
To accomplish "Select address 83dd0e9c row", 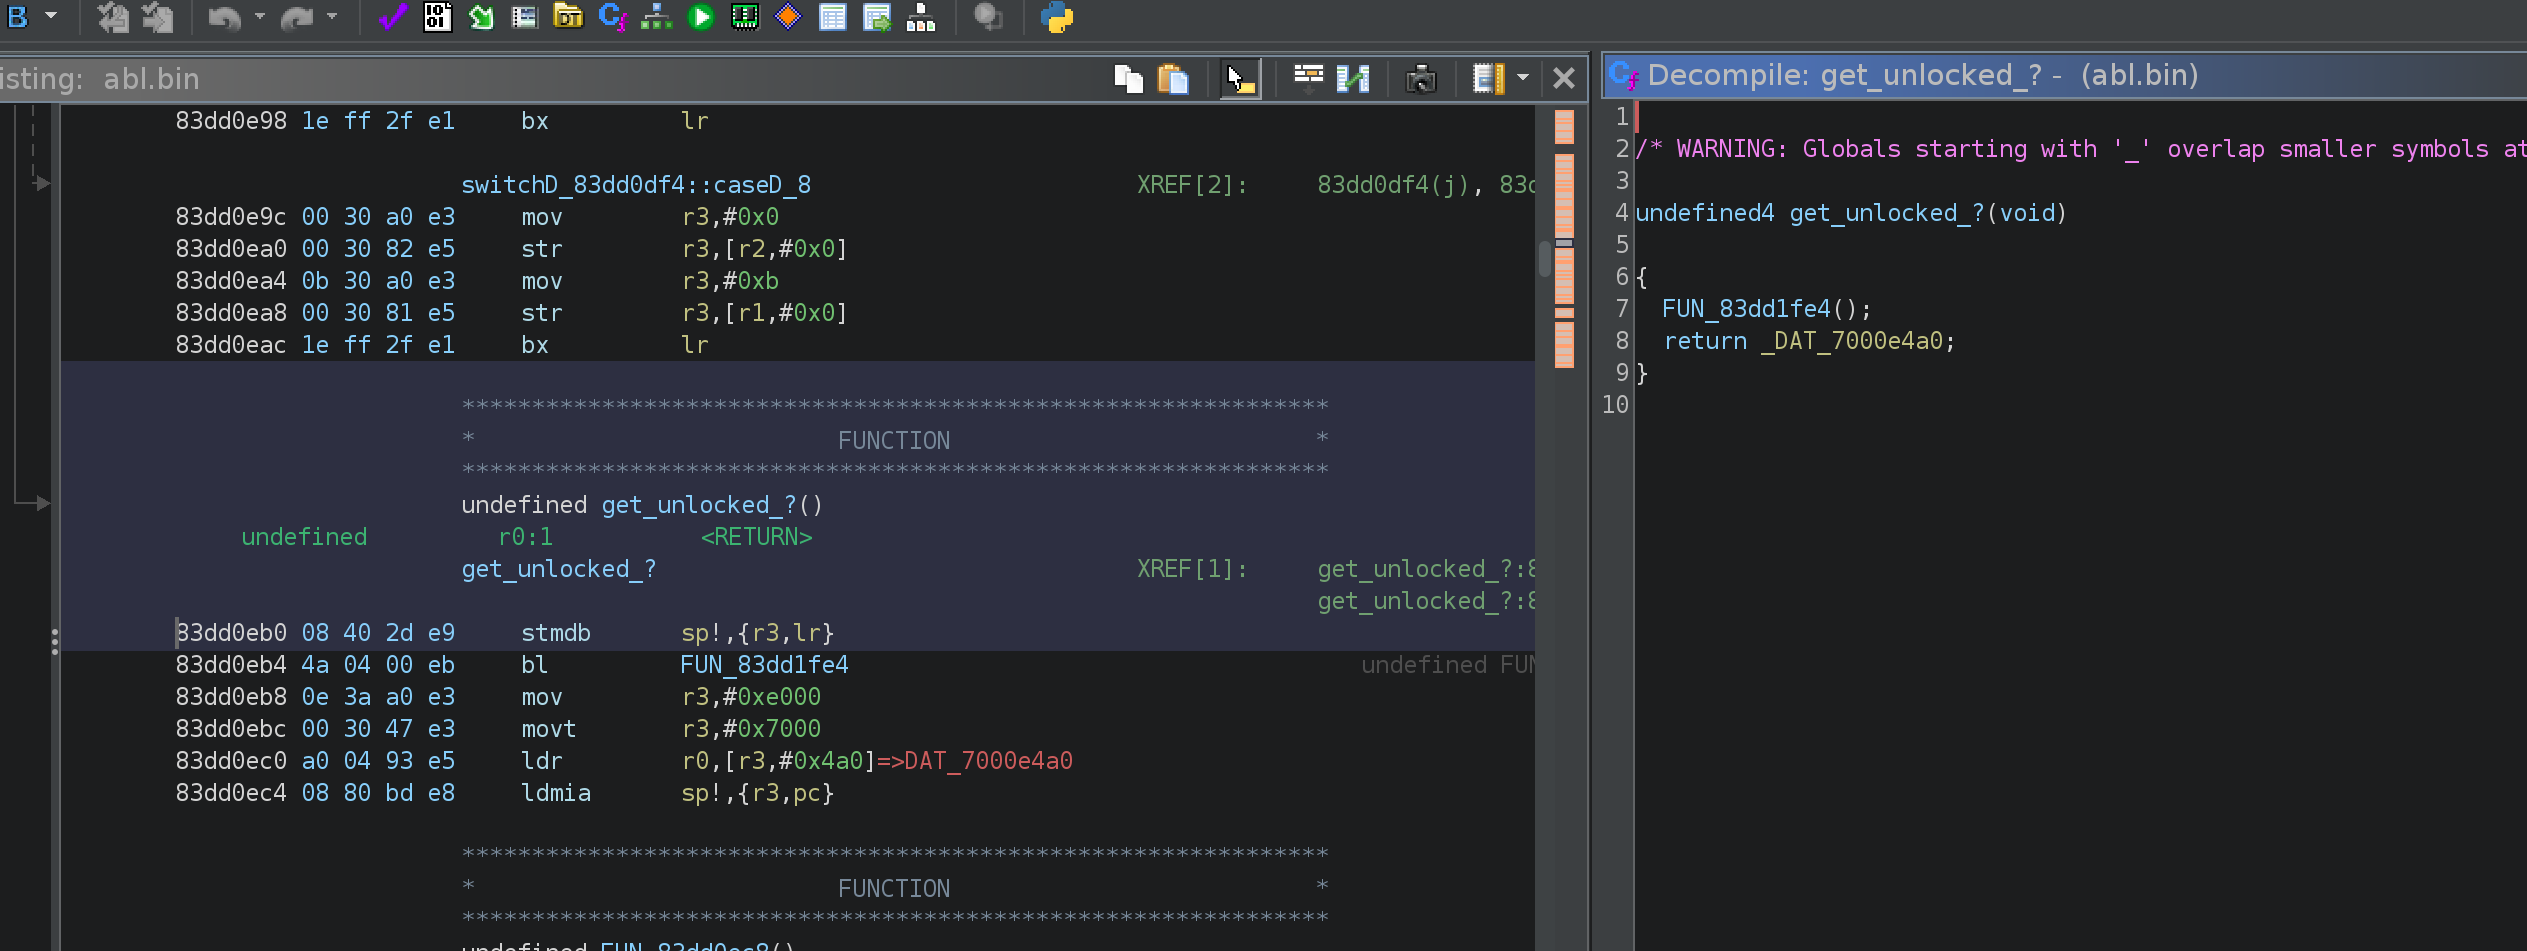I will [x=231, y=217].
